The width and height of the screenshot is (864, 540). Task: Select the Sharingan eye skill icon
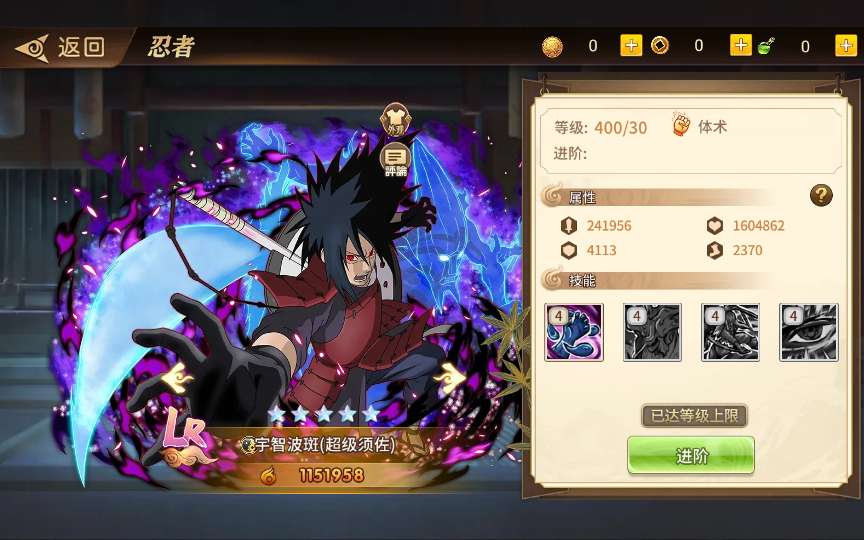[x=808, y=332]
